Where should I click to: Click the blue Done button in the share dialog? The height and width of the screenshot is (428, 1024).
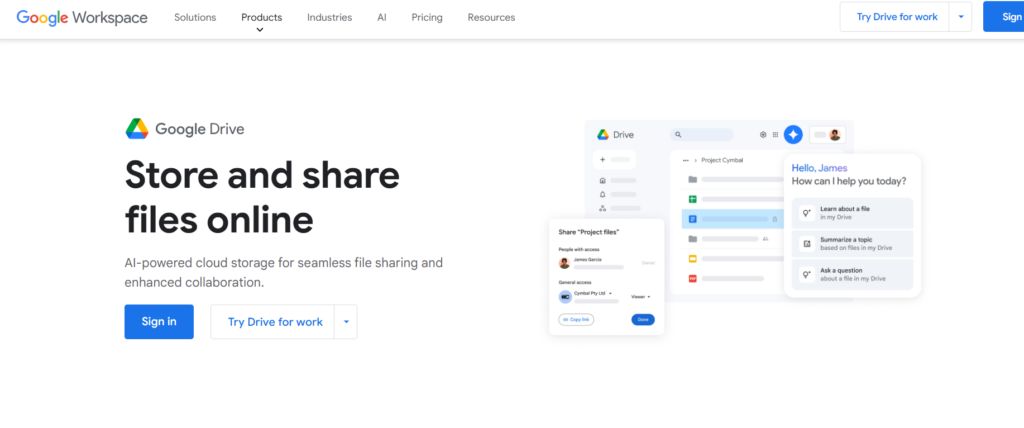tap(643, 320)
